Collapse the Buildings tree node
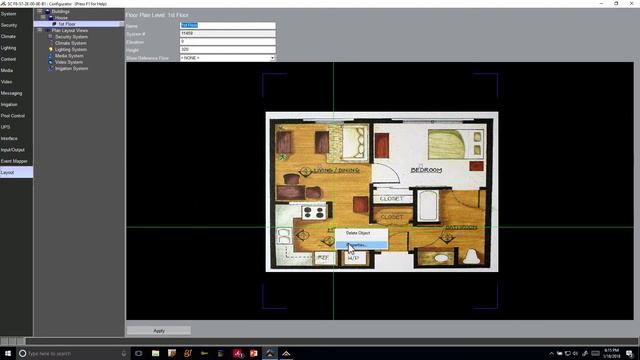 coord(40,11)
